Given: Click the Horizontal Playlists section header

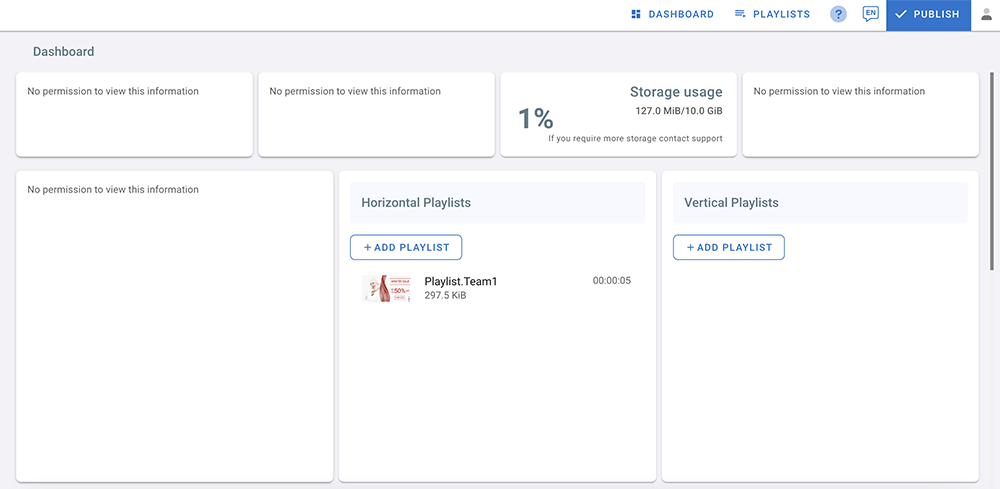Looking at the screenshot, I should [x=416, y=202].
